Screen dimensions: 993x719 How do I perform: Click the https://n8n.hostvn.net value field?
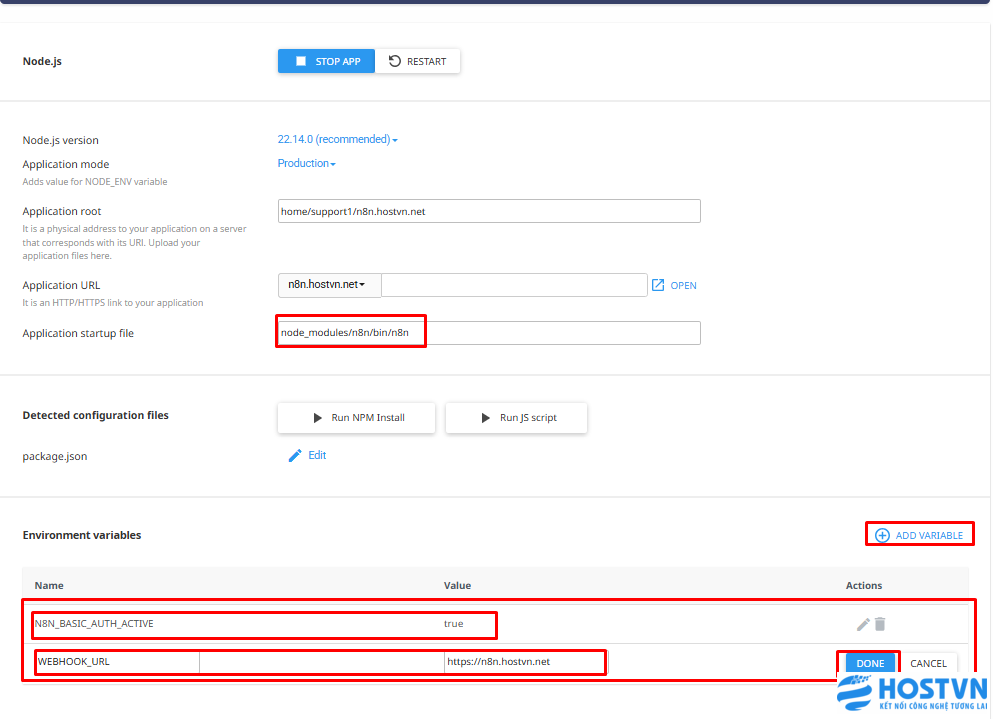pyautogui.click(x=525, y=662)
